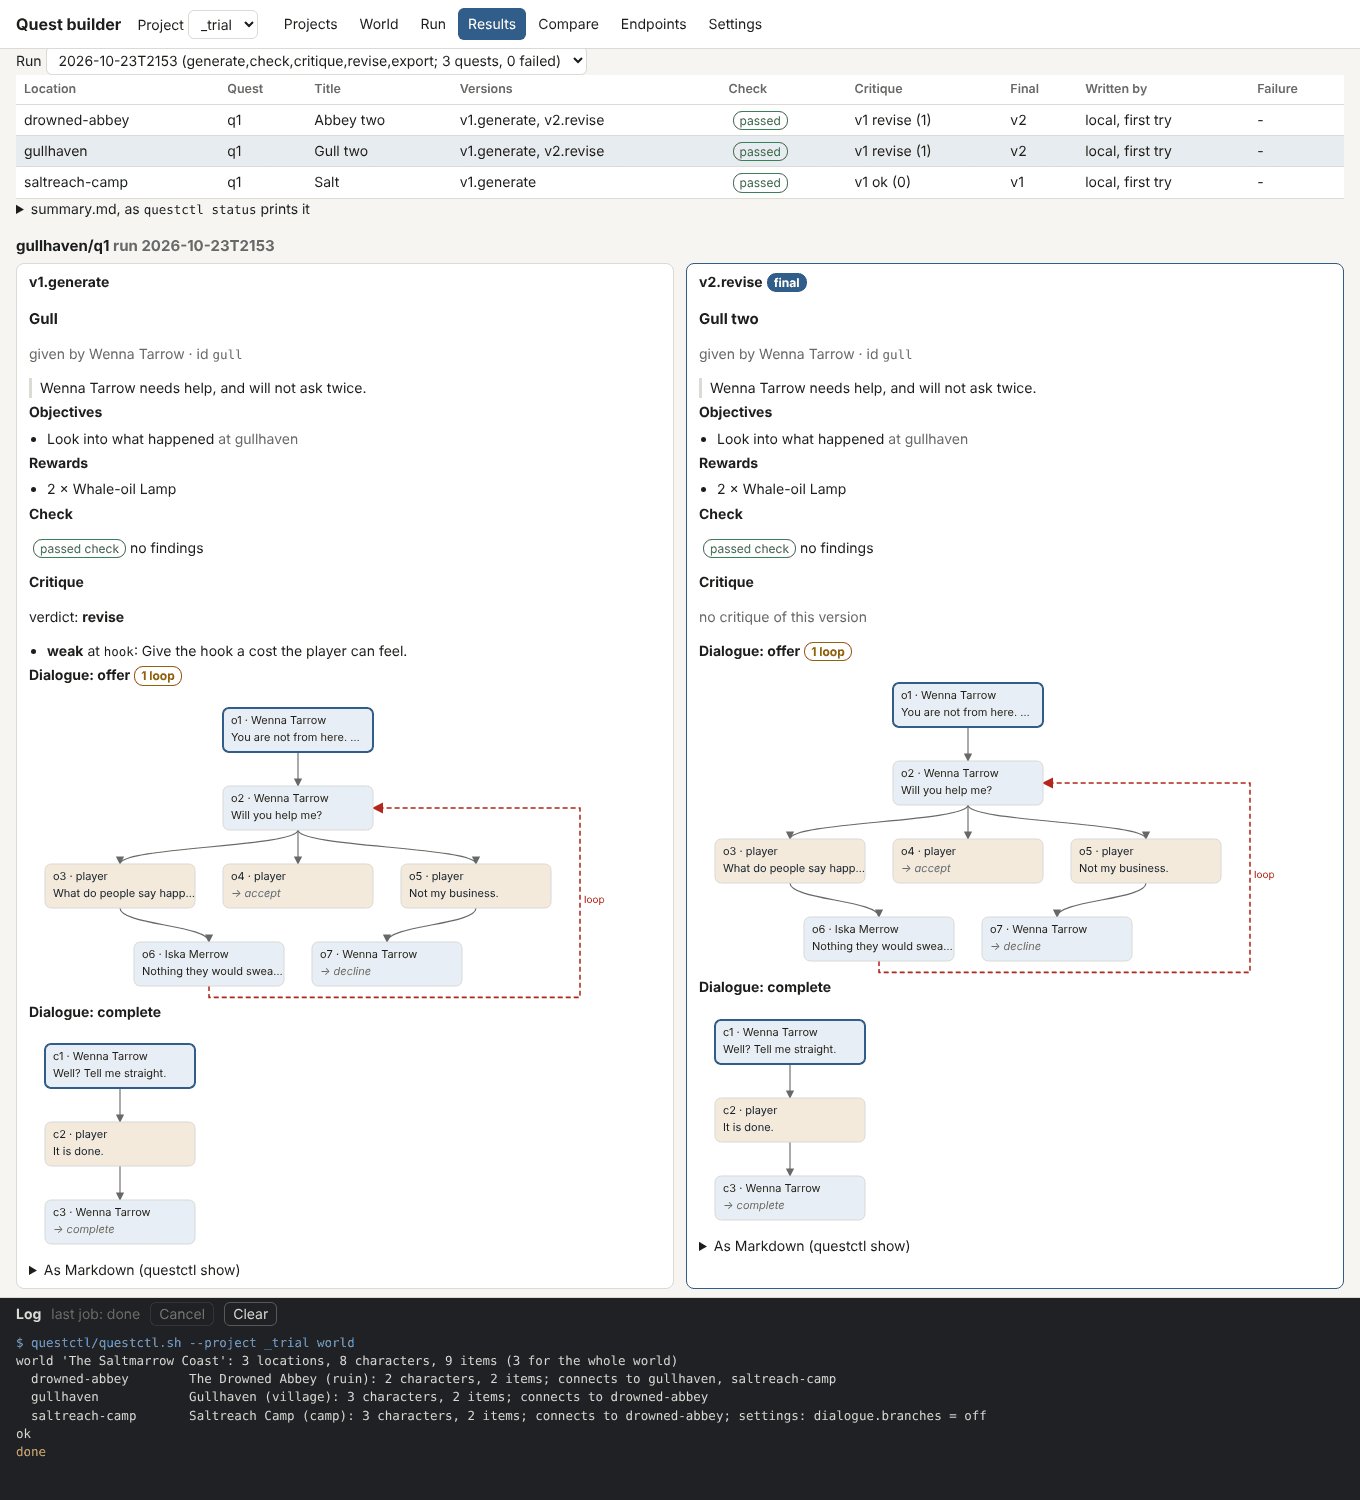Select node o6 Iska Merrow in the v1.generate graph
Viewport: 1360px width, 1500px height.
[209, 964]
